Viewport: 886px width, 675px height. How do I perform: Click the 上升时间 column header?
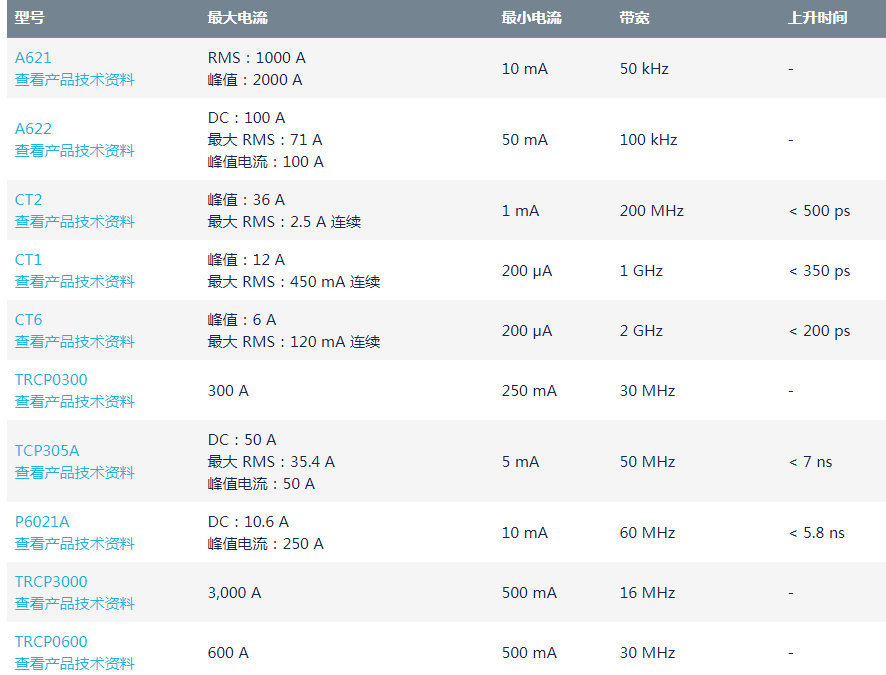pos(818,18)
